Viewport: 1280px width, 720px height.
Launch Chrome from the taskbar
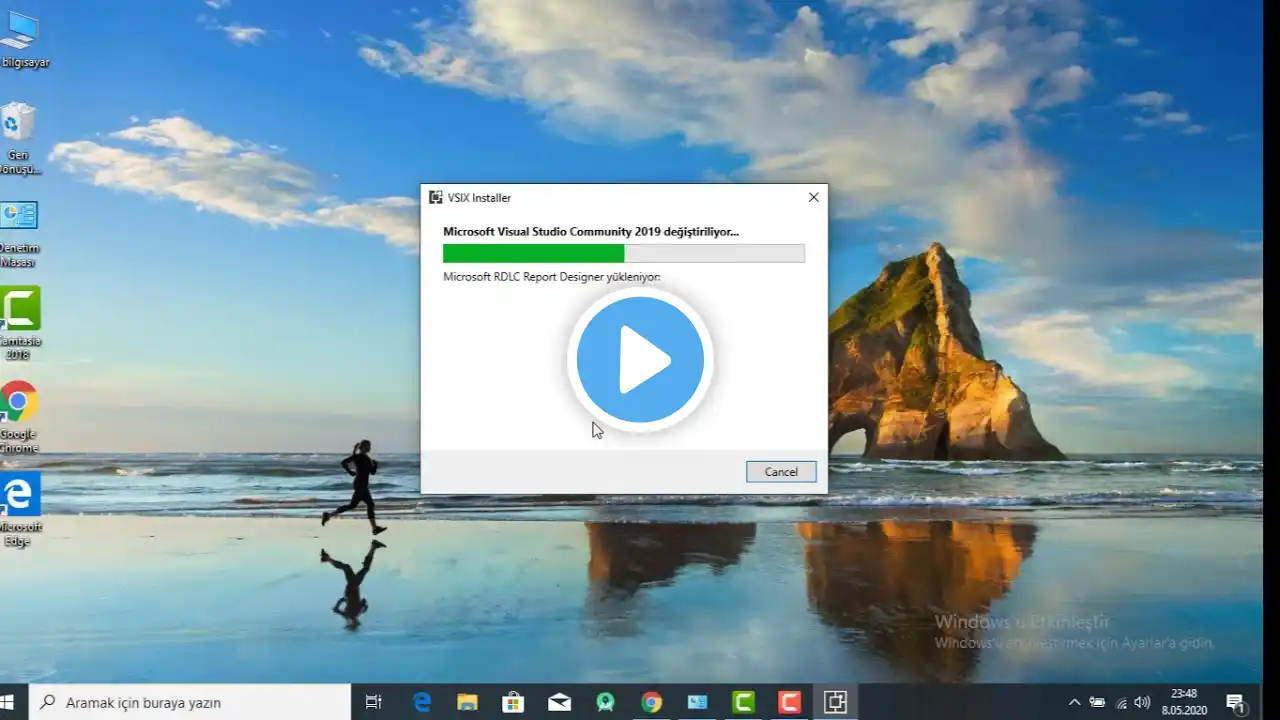pyautogui.click(x=651, y=702)
